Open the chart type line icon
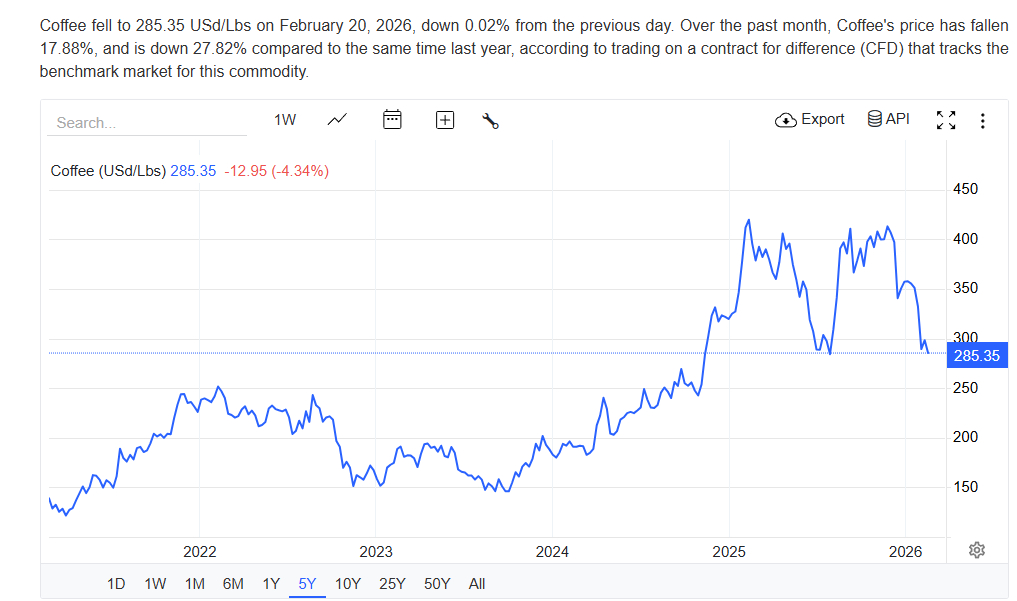 pos(337,120)
